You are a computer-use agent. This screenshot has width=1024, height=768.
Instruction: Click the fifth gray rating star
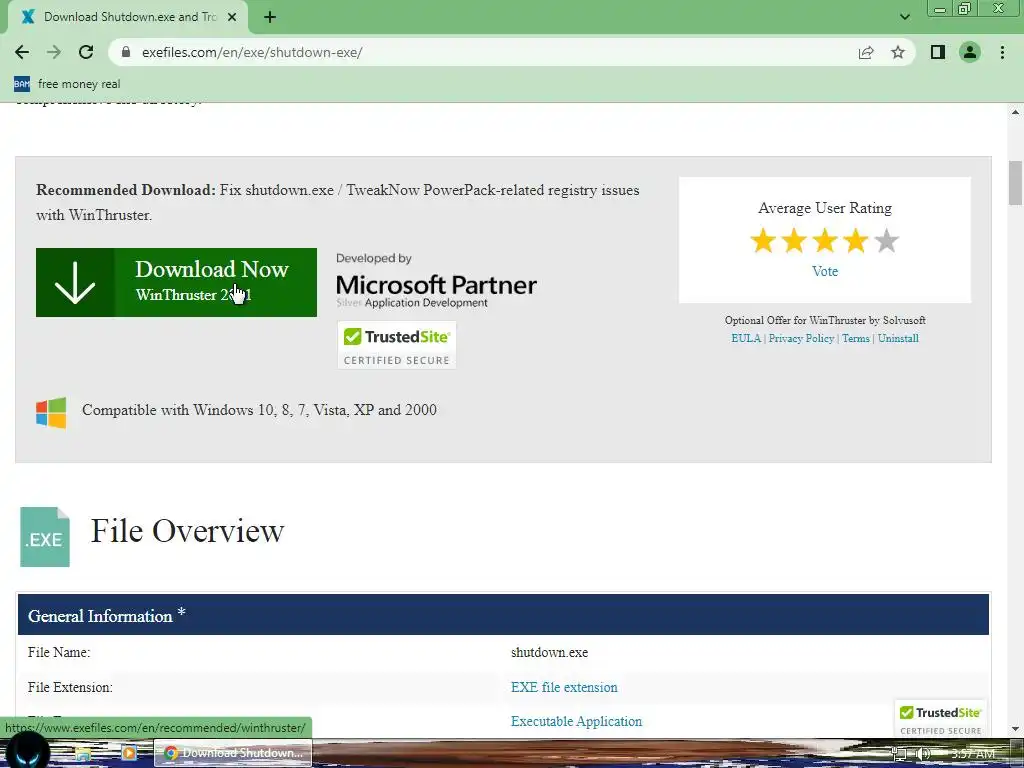pyautogui.click(x=886, y=241)
